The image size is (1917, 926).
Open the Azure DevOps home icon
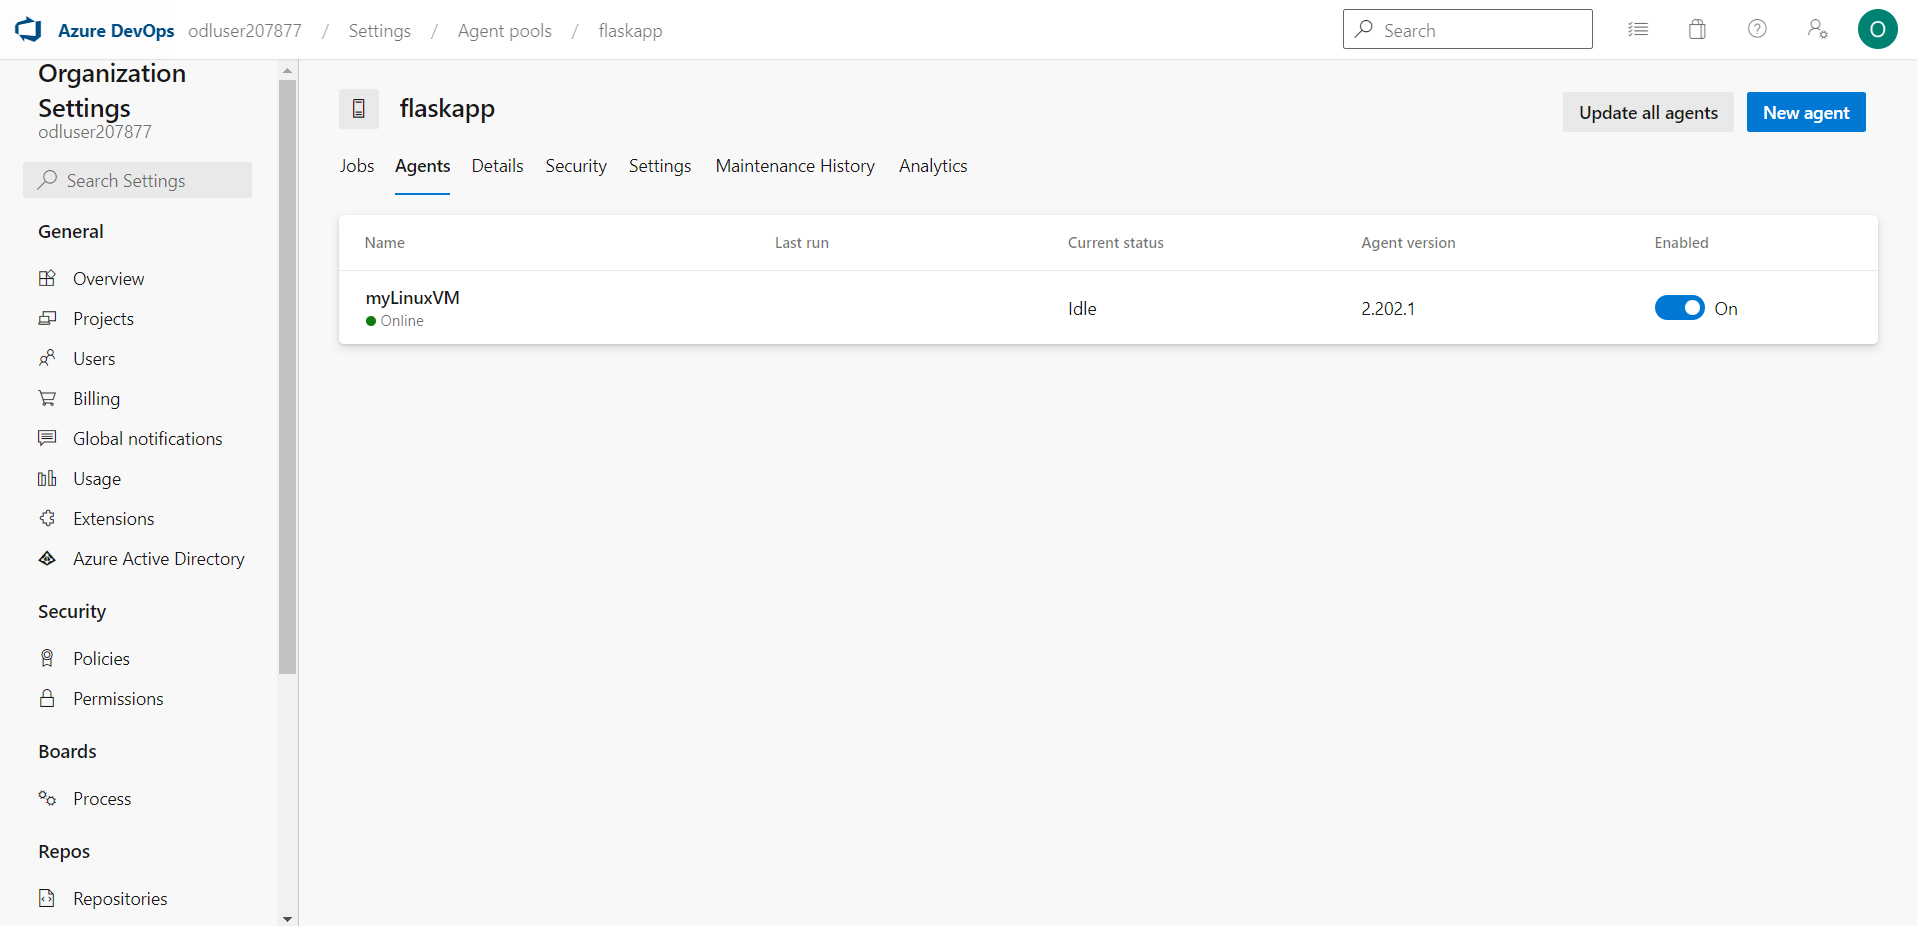[x=27, y=29]
